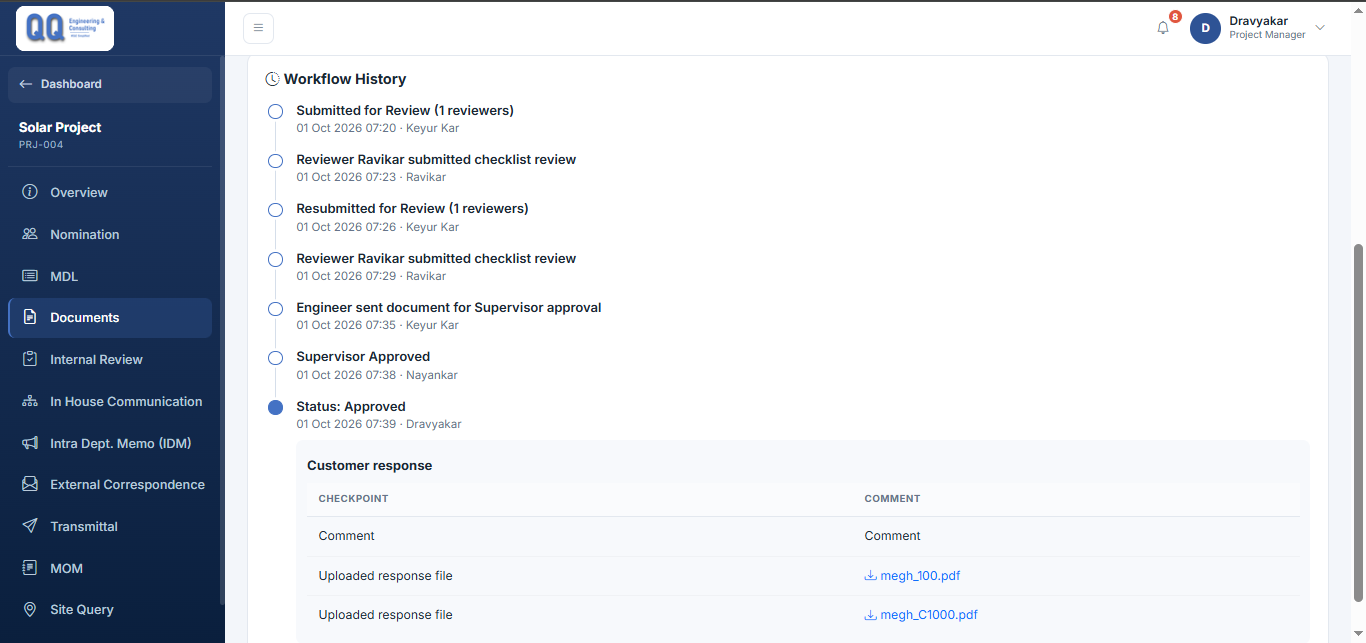Open the MOM section
The width and height of the screenshot is (1366, 643).
click(x=110, y=568)
